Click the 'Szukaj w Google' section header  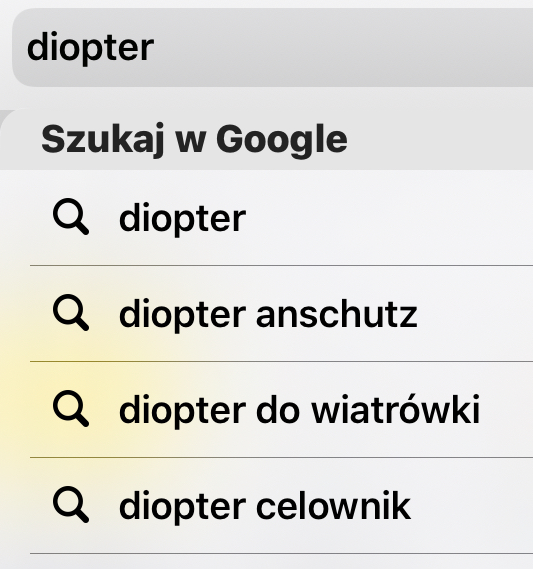click(194, 139)
